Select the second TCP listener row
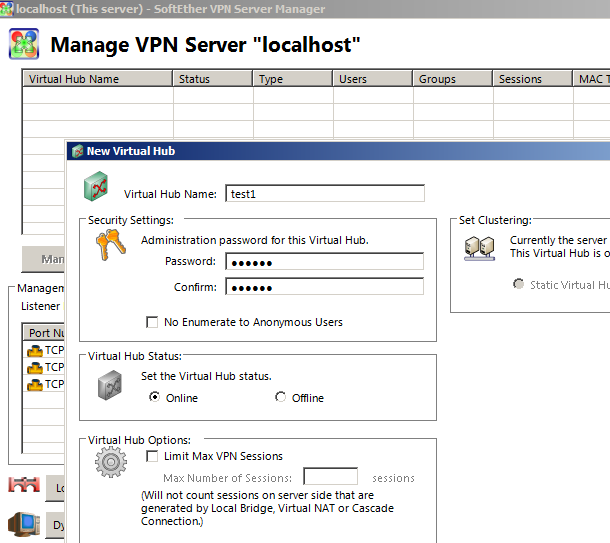This screenshot has height=543, width=610. [x=44, y=367]
